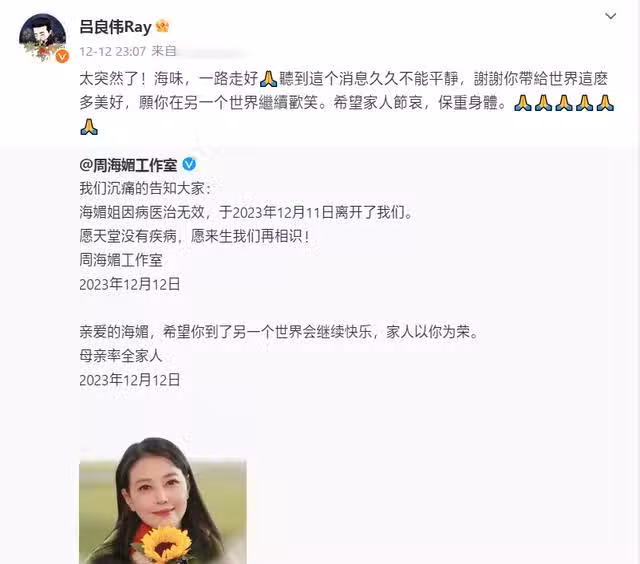This screenshot has width=640, height=564.
Task: Click the 母亲率全家人 signature line
Action: [121, 356]
